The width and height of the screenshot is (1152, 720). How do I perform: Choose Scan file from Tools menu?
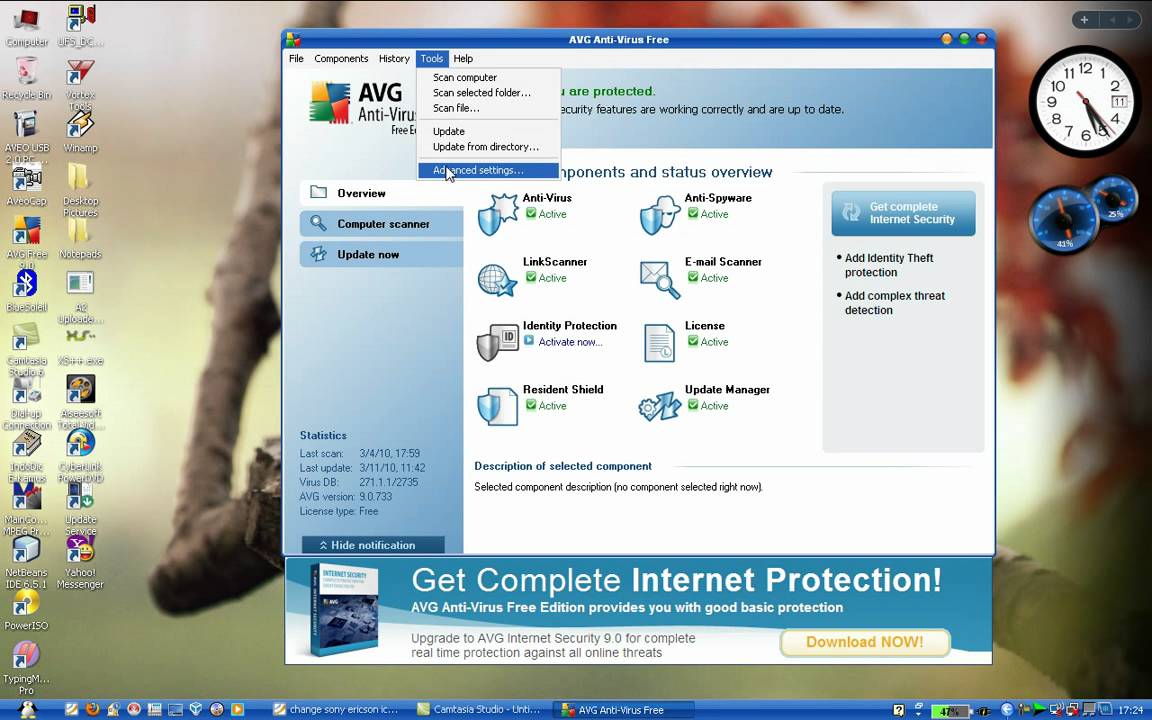coord(489,108)
